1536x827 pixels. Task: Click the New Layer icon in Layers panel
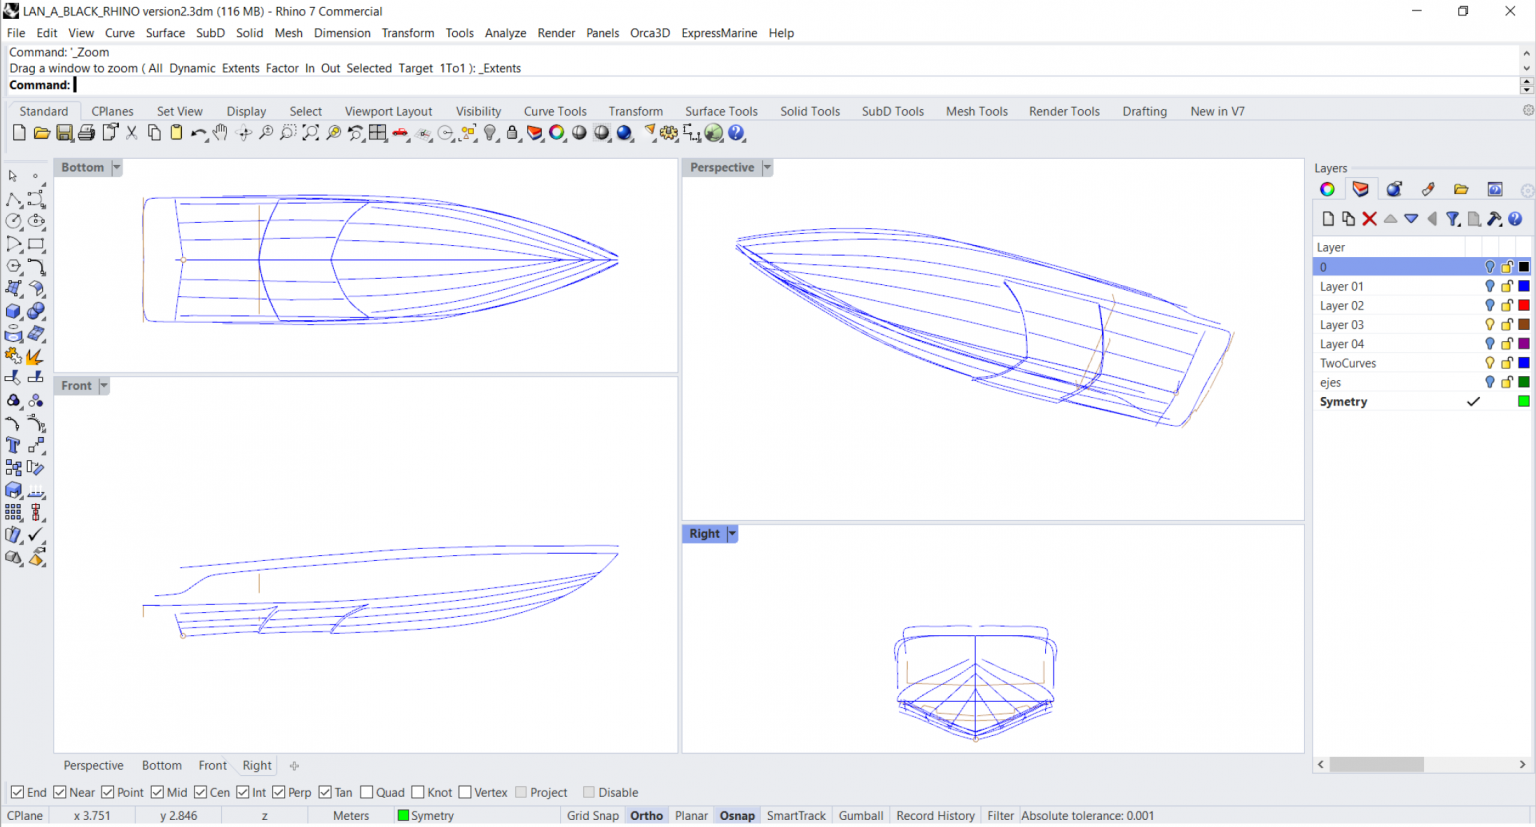pos(1328,219)
